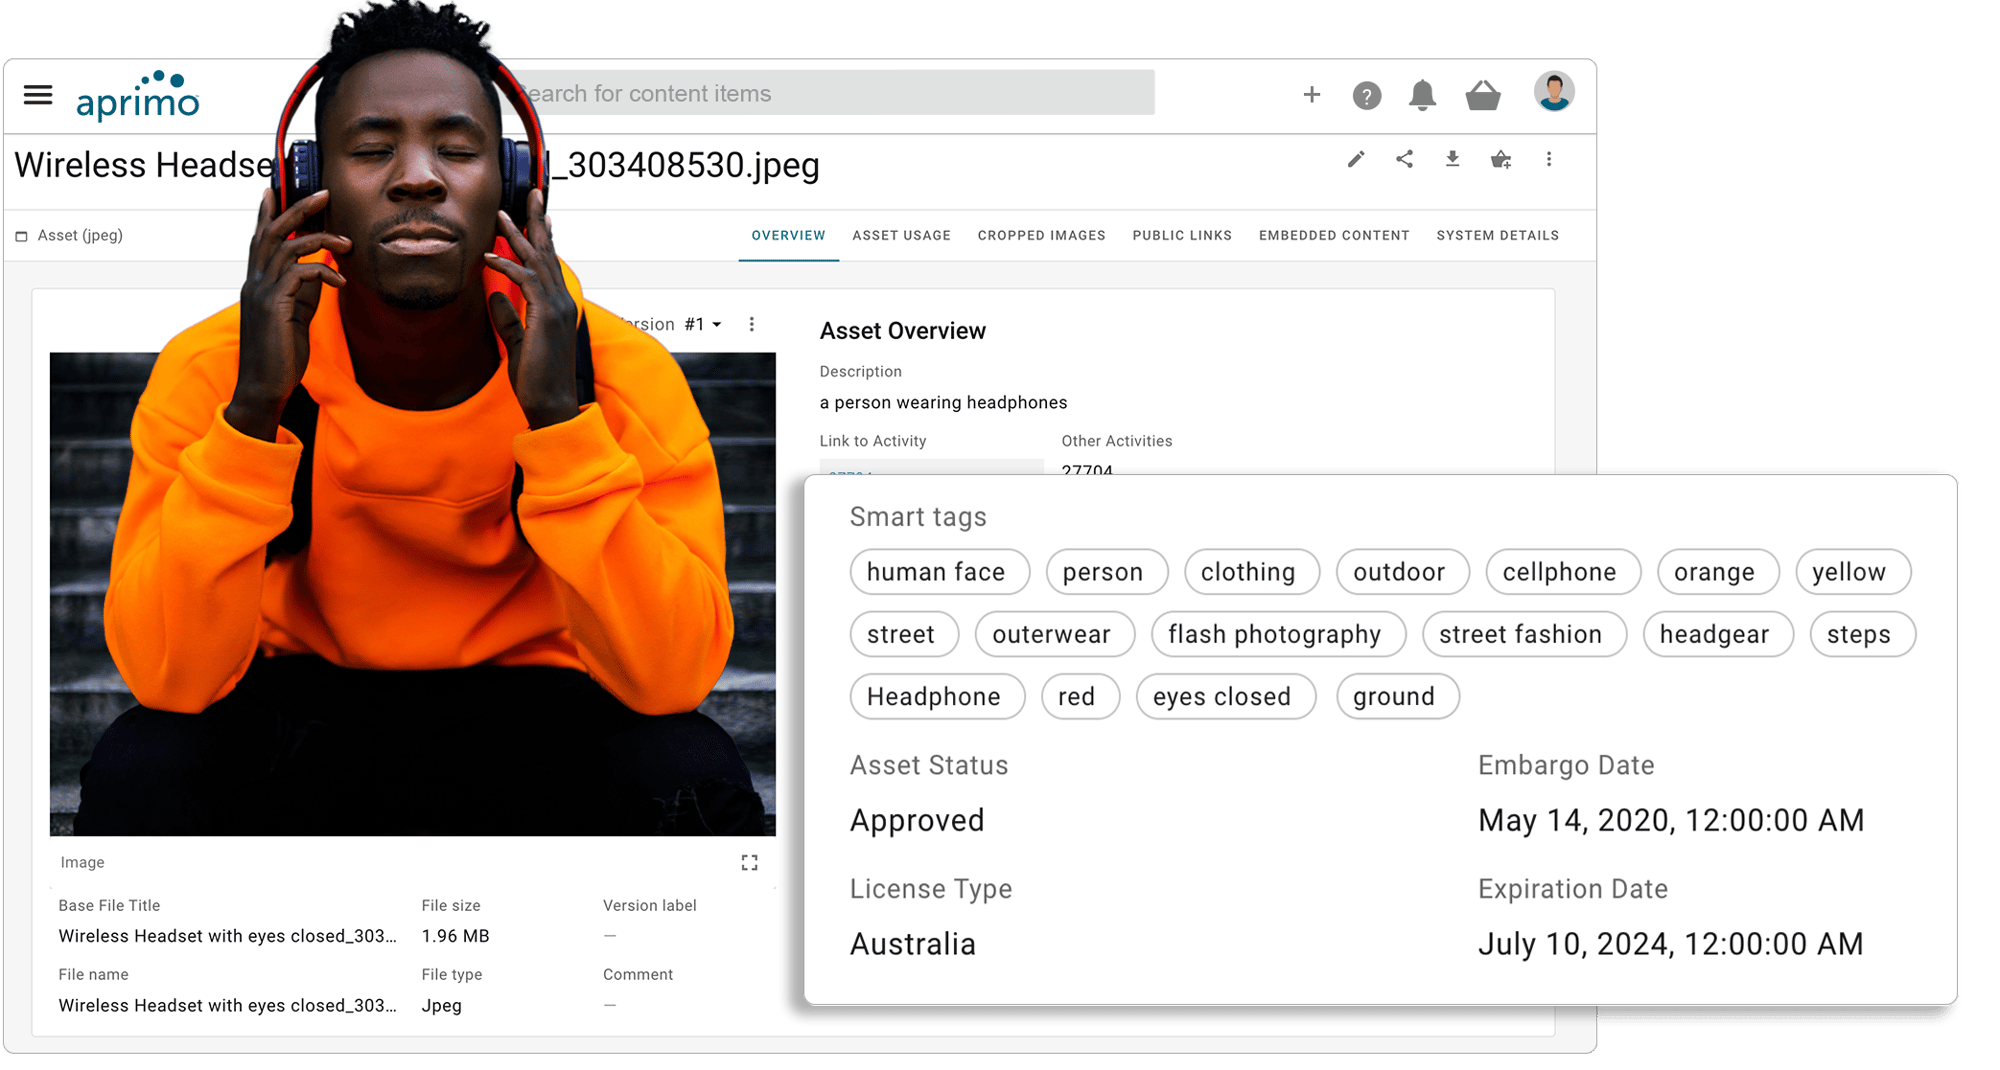The image size is (2000, 1070).
Task: Click the file size value '1.96 MB'
Action: pyautogui.click(x=455, y=937)
